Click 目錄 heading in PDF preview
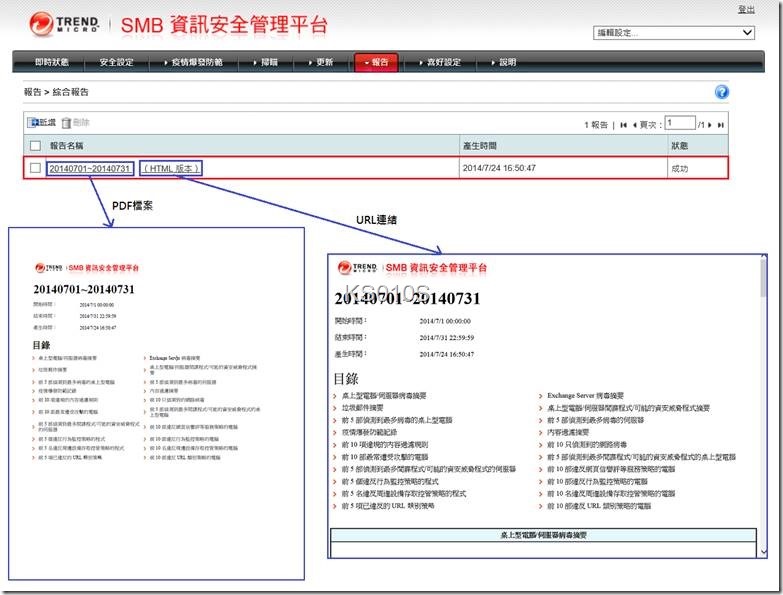This screenshot has height=595, width=783. pyautogui.click(x=41, y=345)
